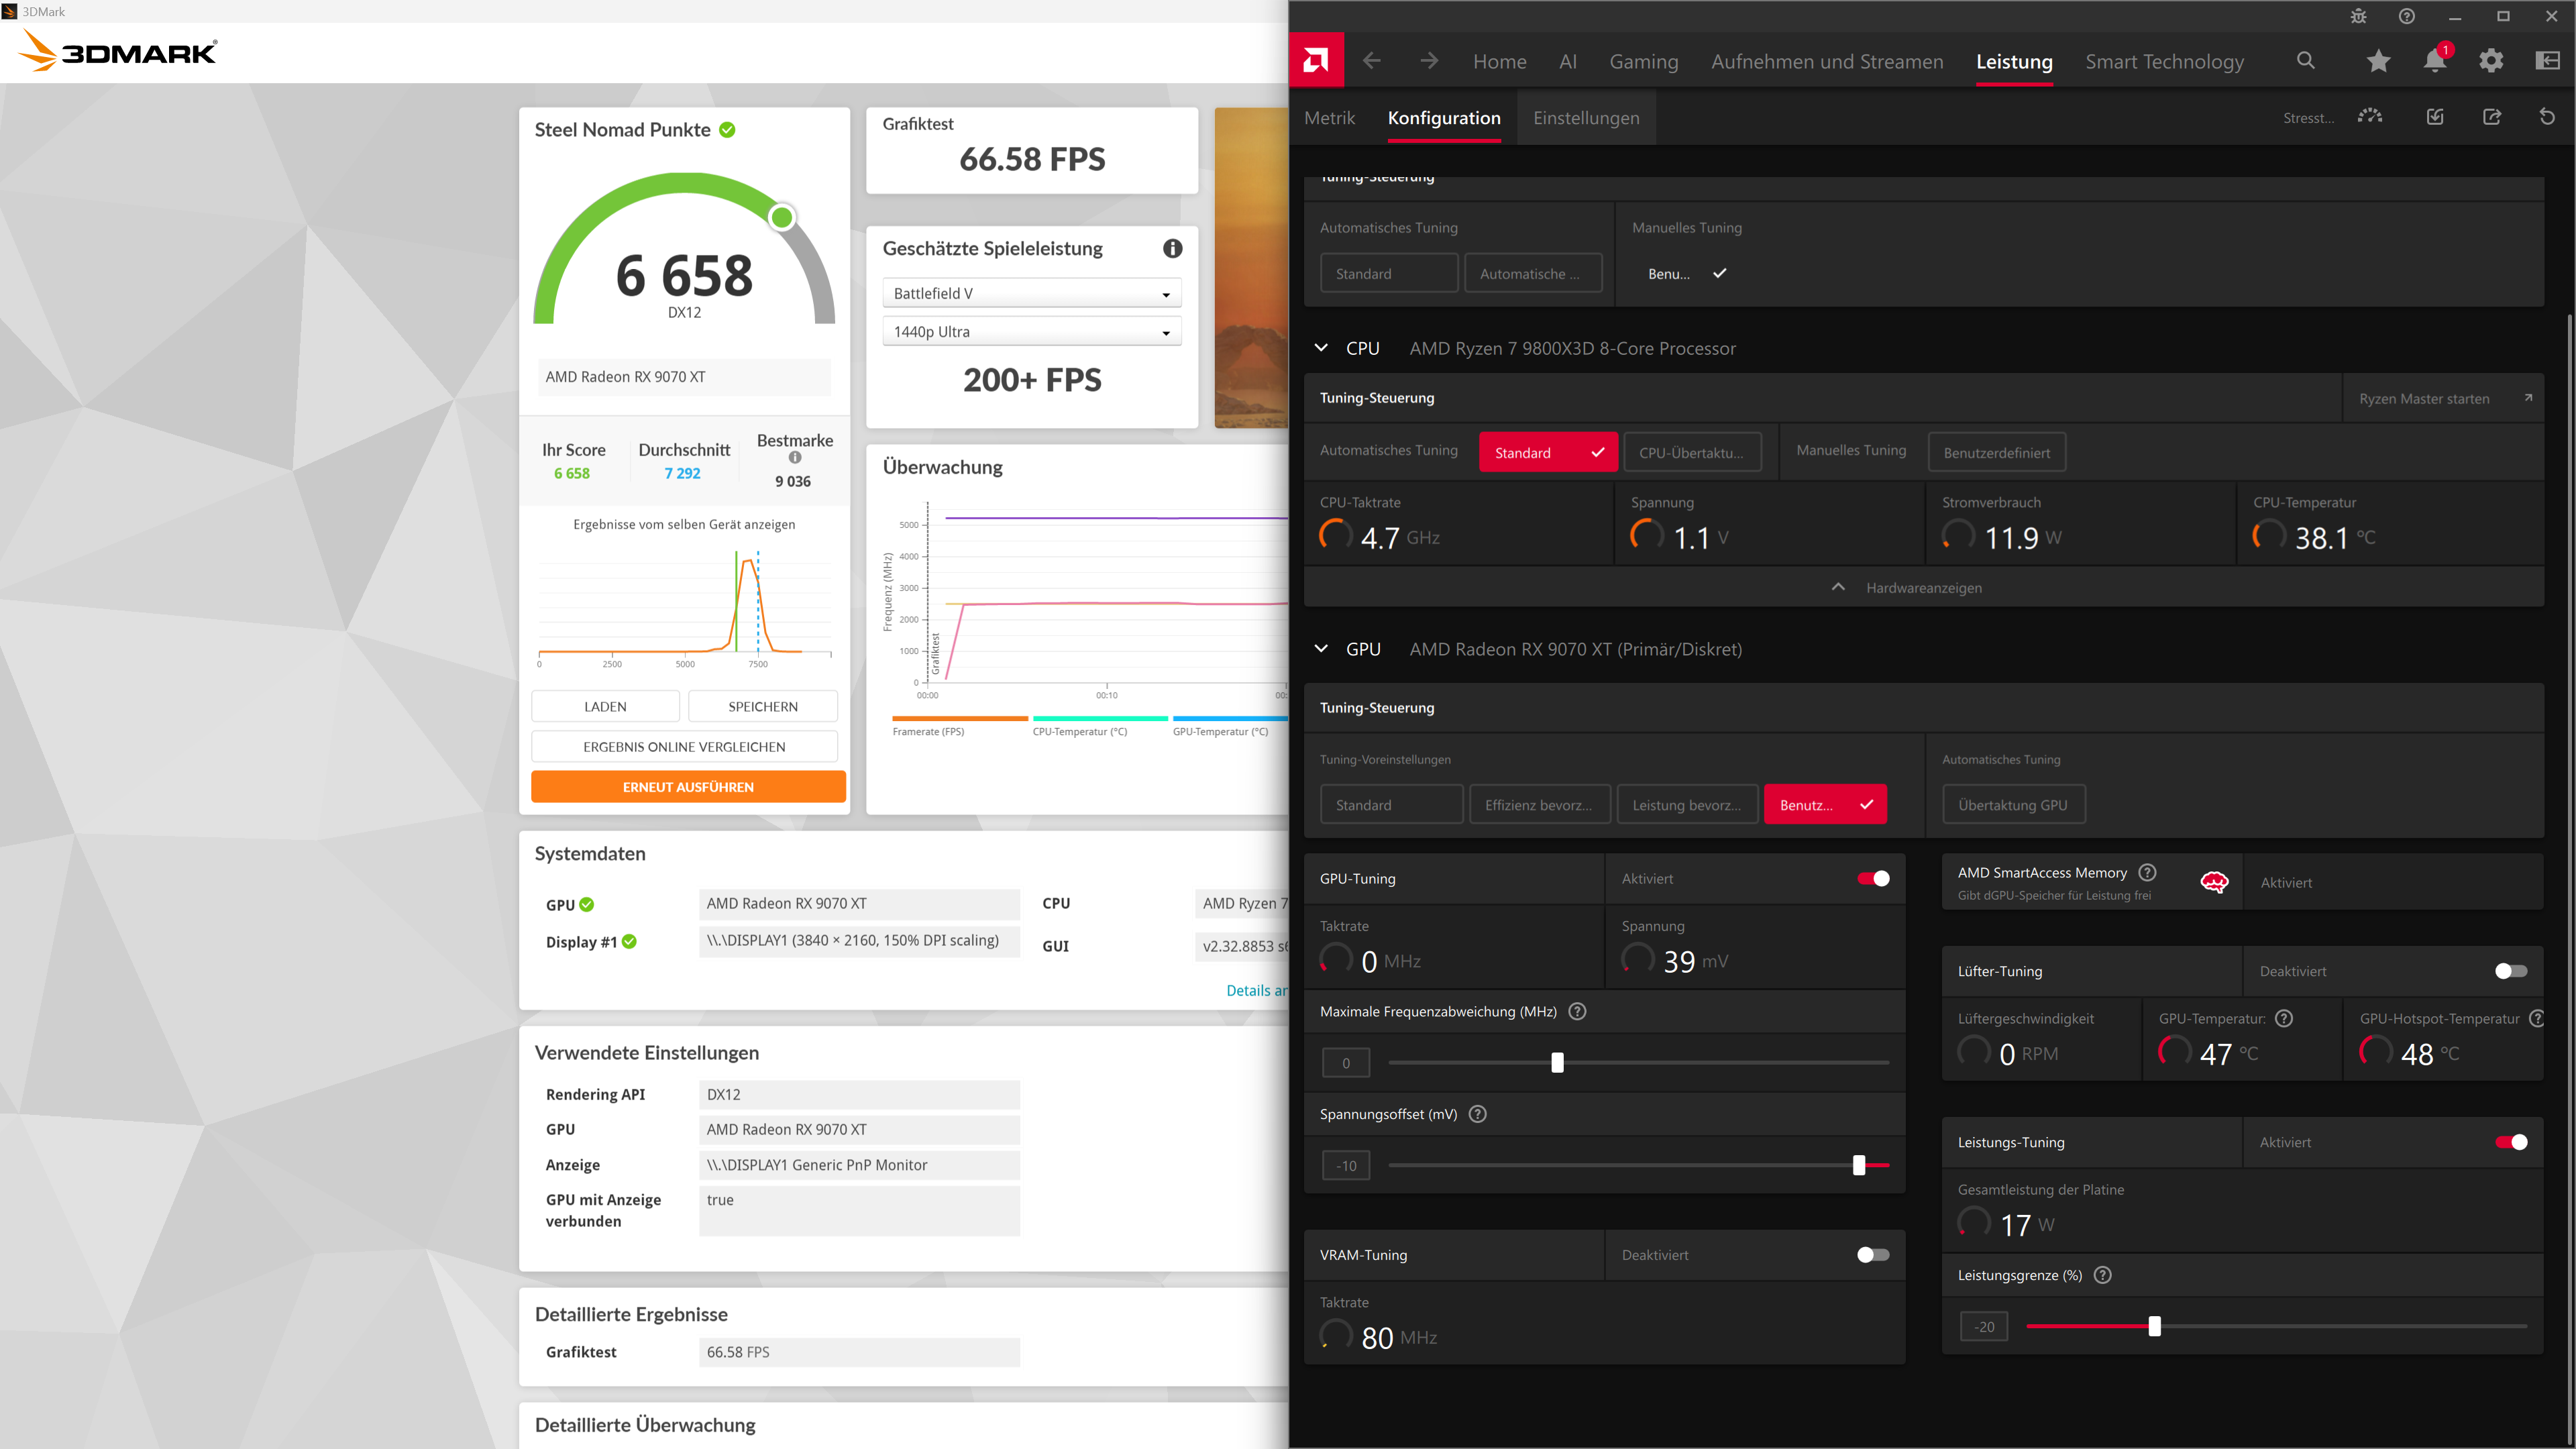Switch to the Metrik tab
Image resolution: width=2576 pixels, height=1449 pixels.
(x=1329, y=118)
